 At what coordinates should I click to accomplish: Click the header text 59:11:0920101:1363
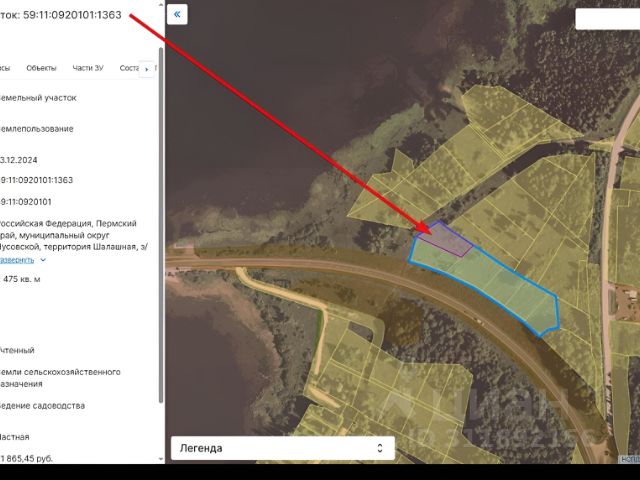click(x=72, y=15)
